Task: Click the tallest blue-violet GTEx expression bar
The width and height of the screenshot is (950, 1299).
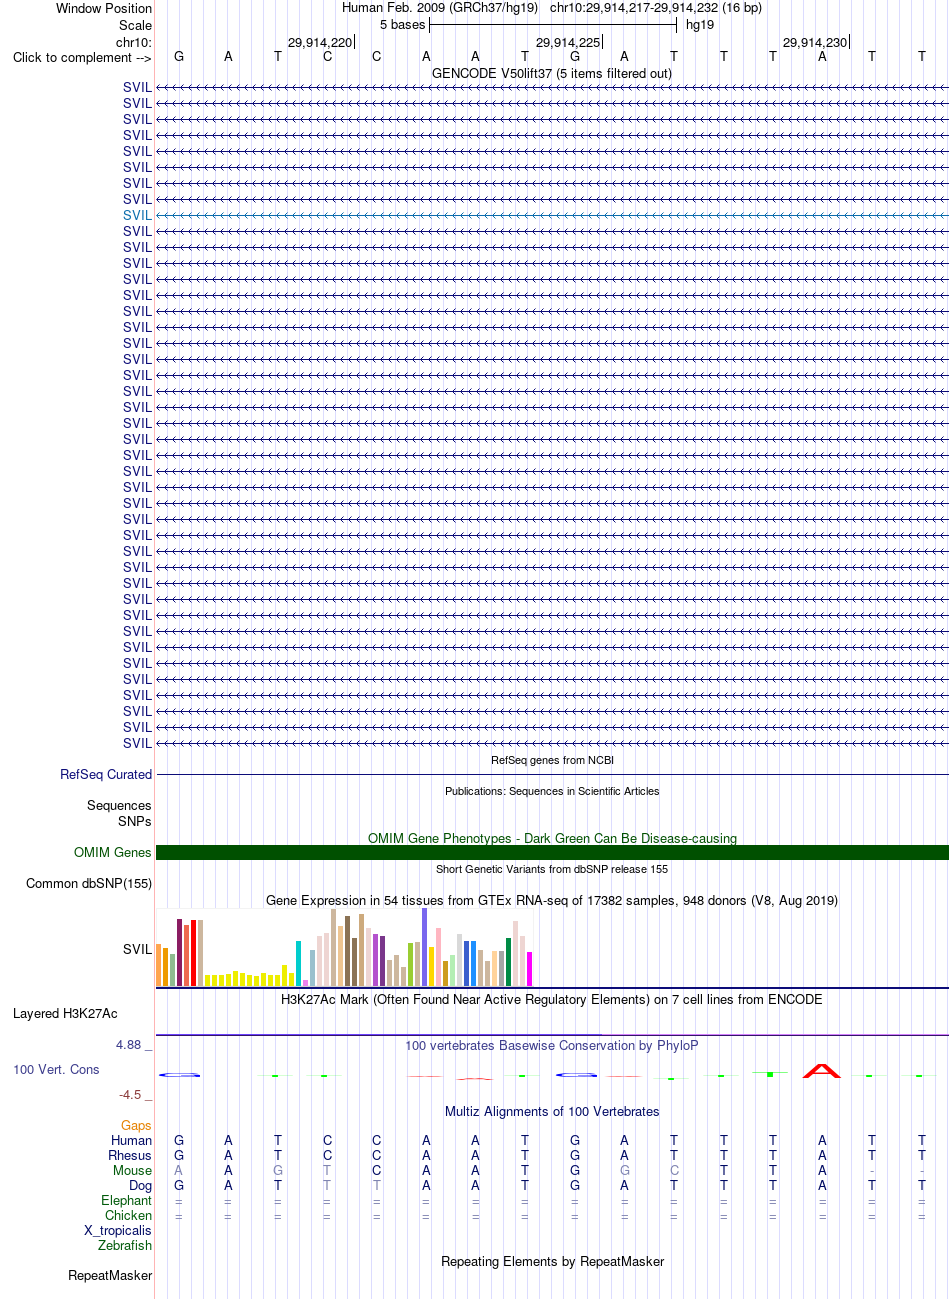Action: pyautogui.click(x=424, y=947)
